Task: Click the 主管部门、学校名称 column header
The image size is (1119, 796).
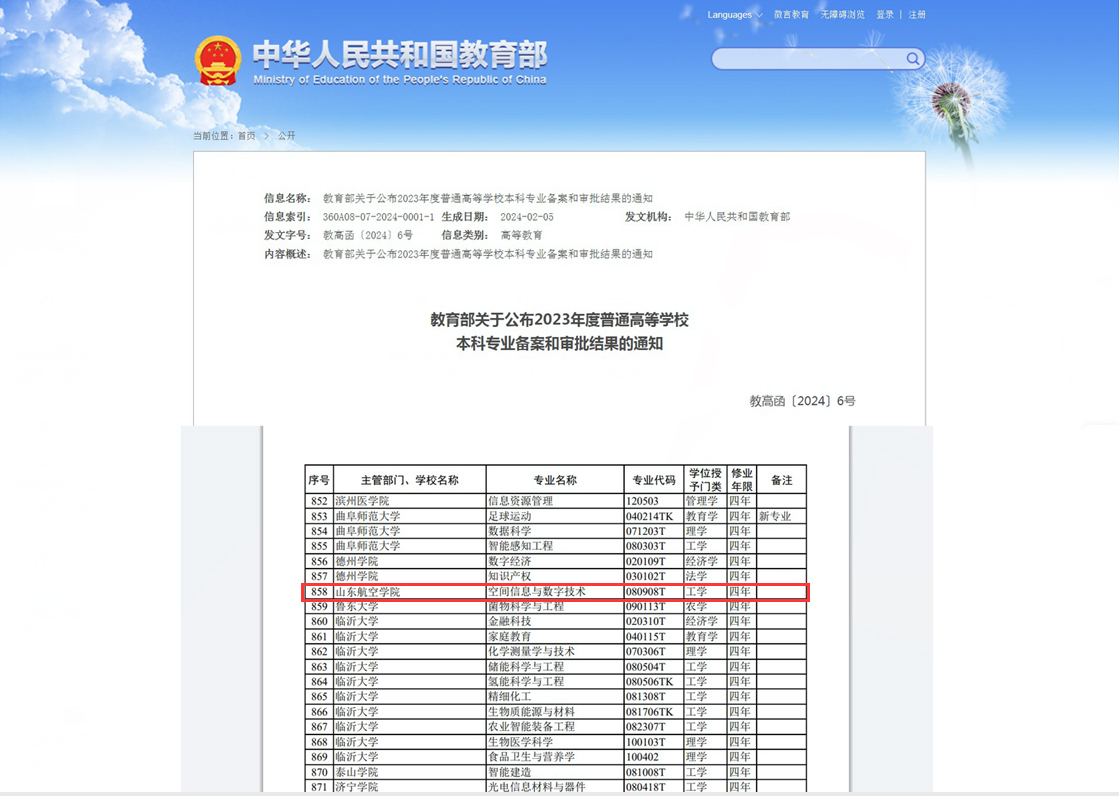Action: click(410, 480)
